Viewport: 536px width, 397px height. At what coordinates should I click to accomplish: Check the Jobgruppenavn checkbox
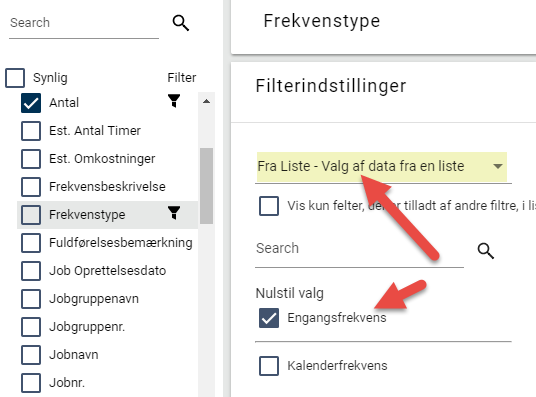[x=31, y=299]
